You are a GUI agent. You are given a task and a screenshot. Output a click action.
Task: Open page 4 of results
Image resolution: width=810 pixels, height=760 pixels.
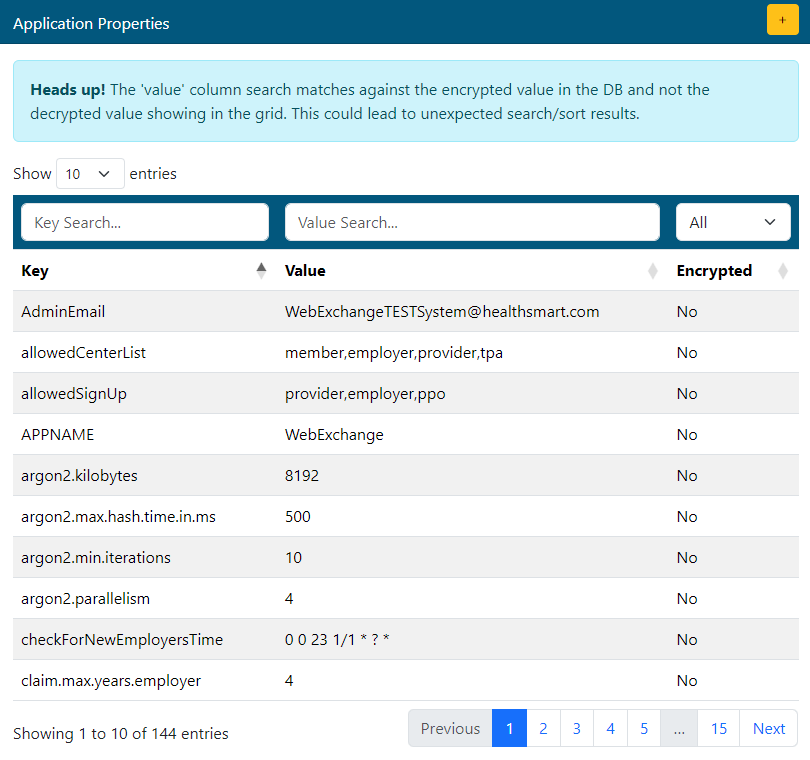pos(610,728)
